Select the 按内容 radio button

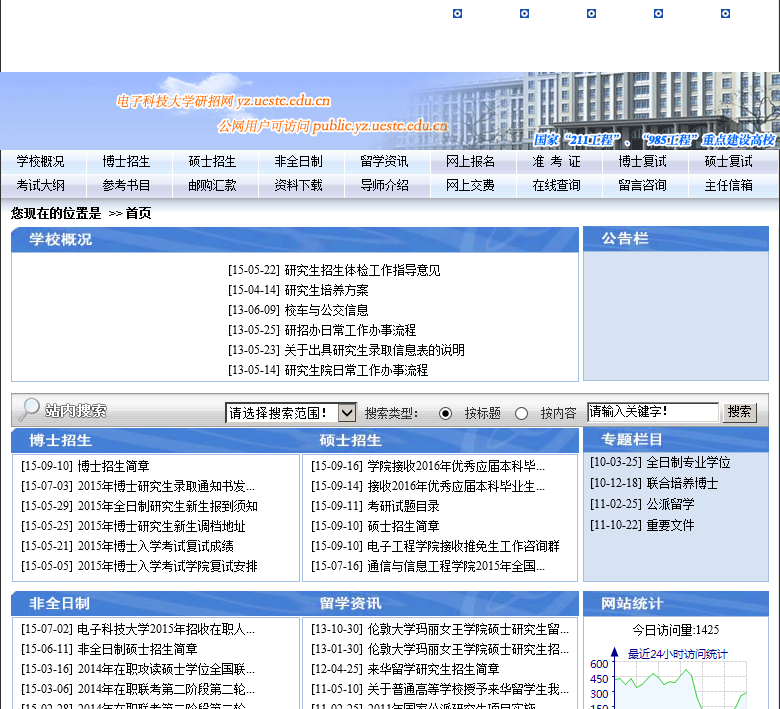pyautogui.click(x=521, y=413)
